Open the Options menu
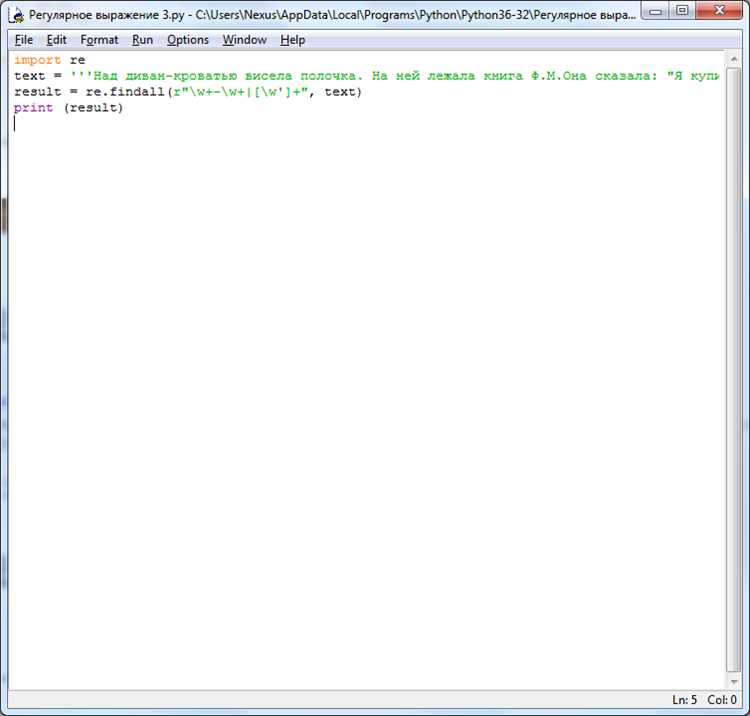The image size is (750, 716). (188, 40)
